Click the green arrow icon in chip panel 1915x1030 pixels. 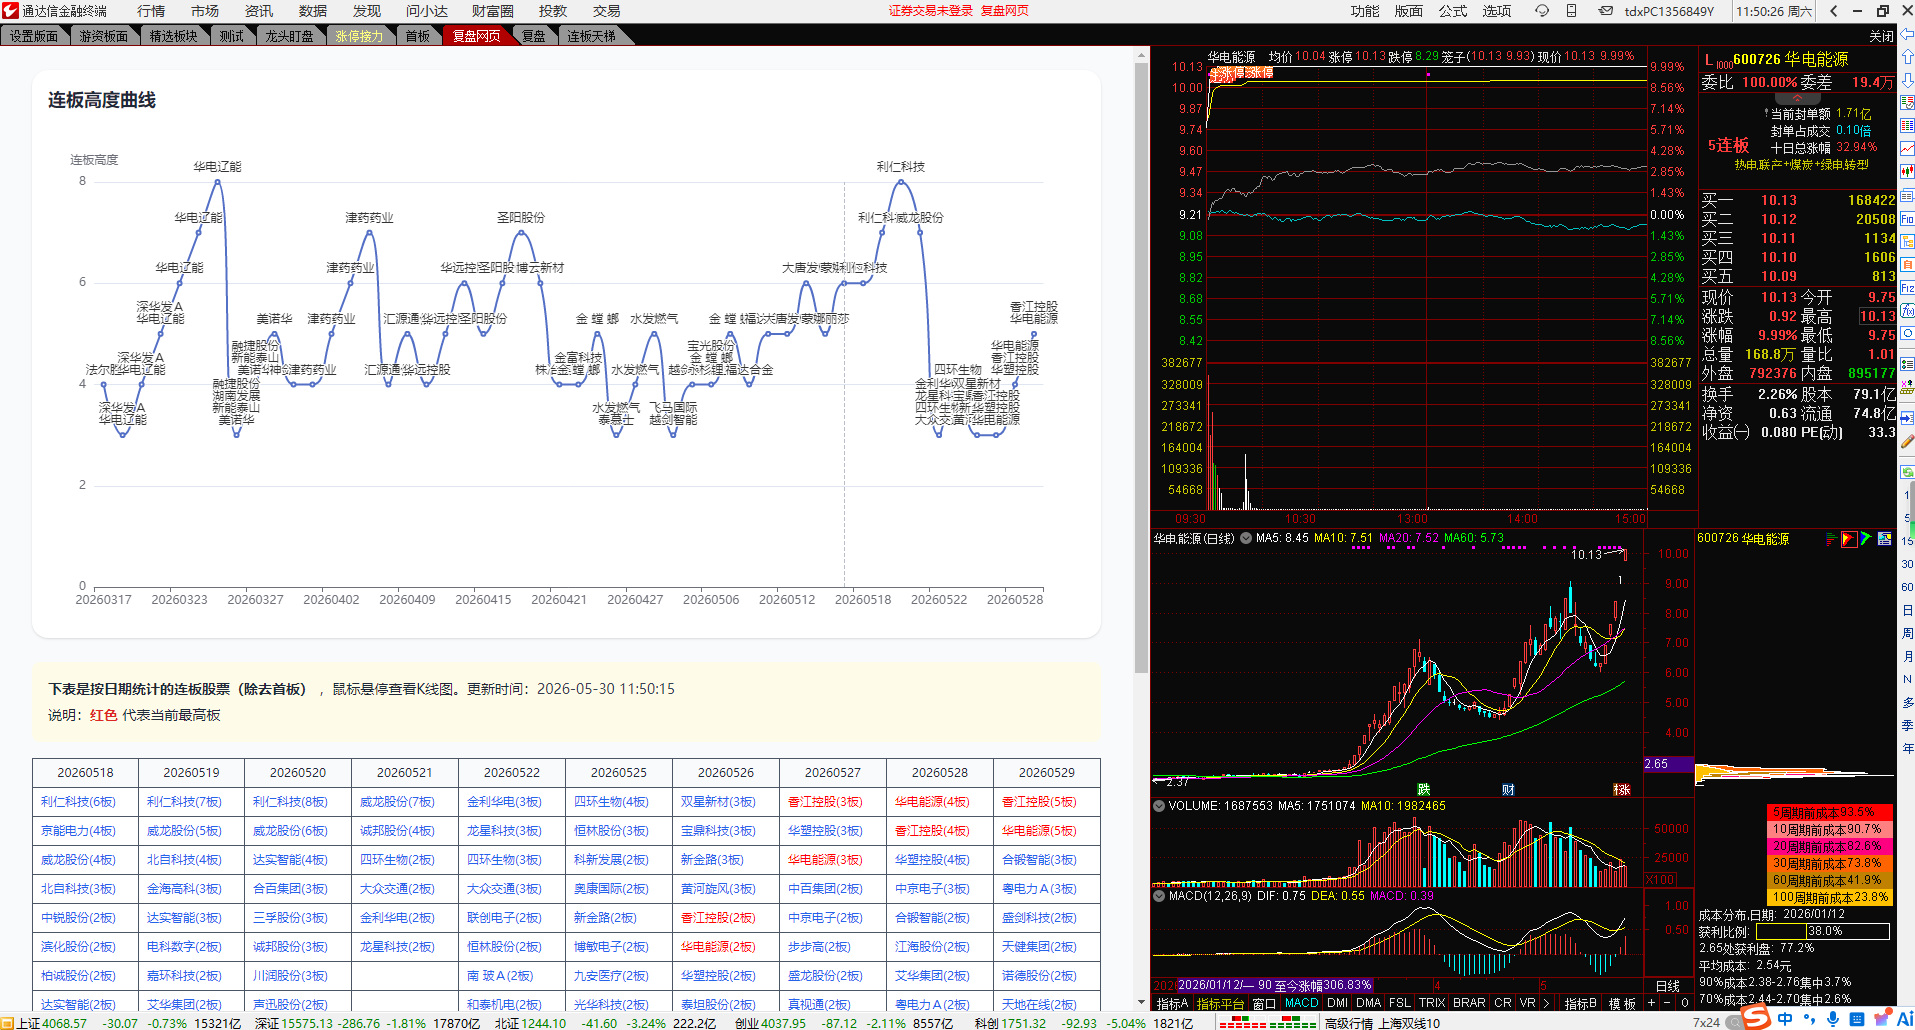click(x=1866, y=539)
